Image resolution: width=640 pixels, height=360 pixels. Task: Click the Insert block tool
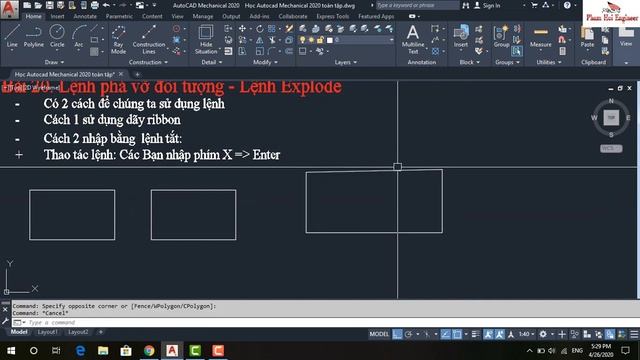(461, 36)
